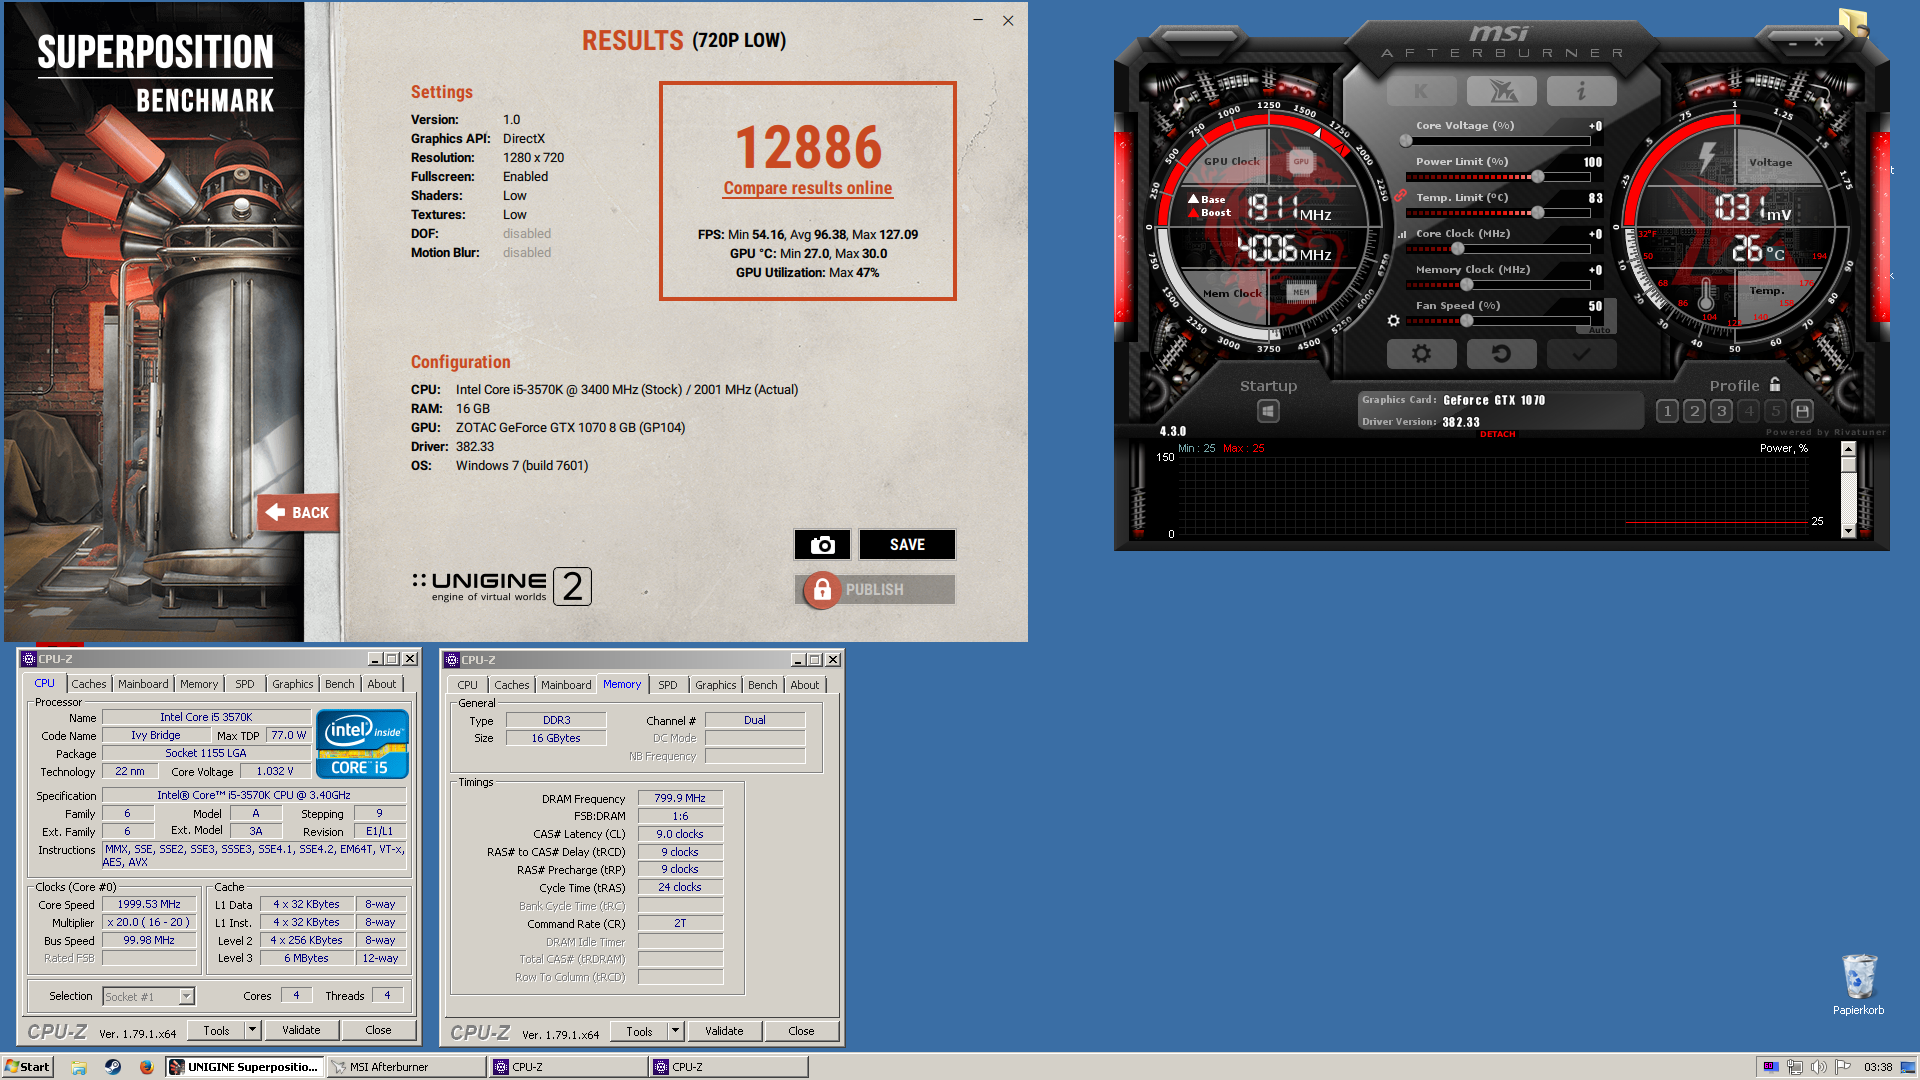
Task: Click Compare results online link
Action: coord(807,188)
